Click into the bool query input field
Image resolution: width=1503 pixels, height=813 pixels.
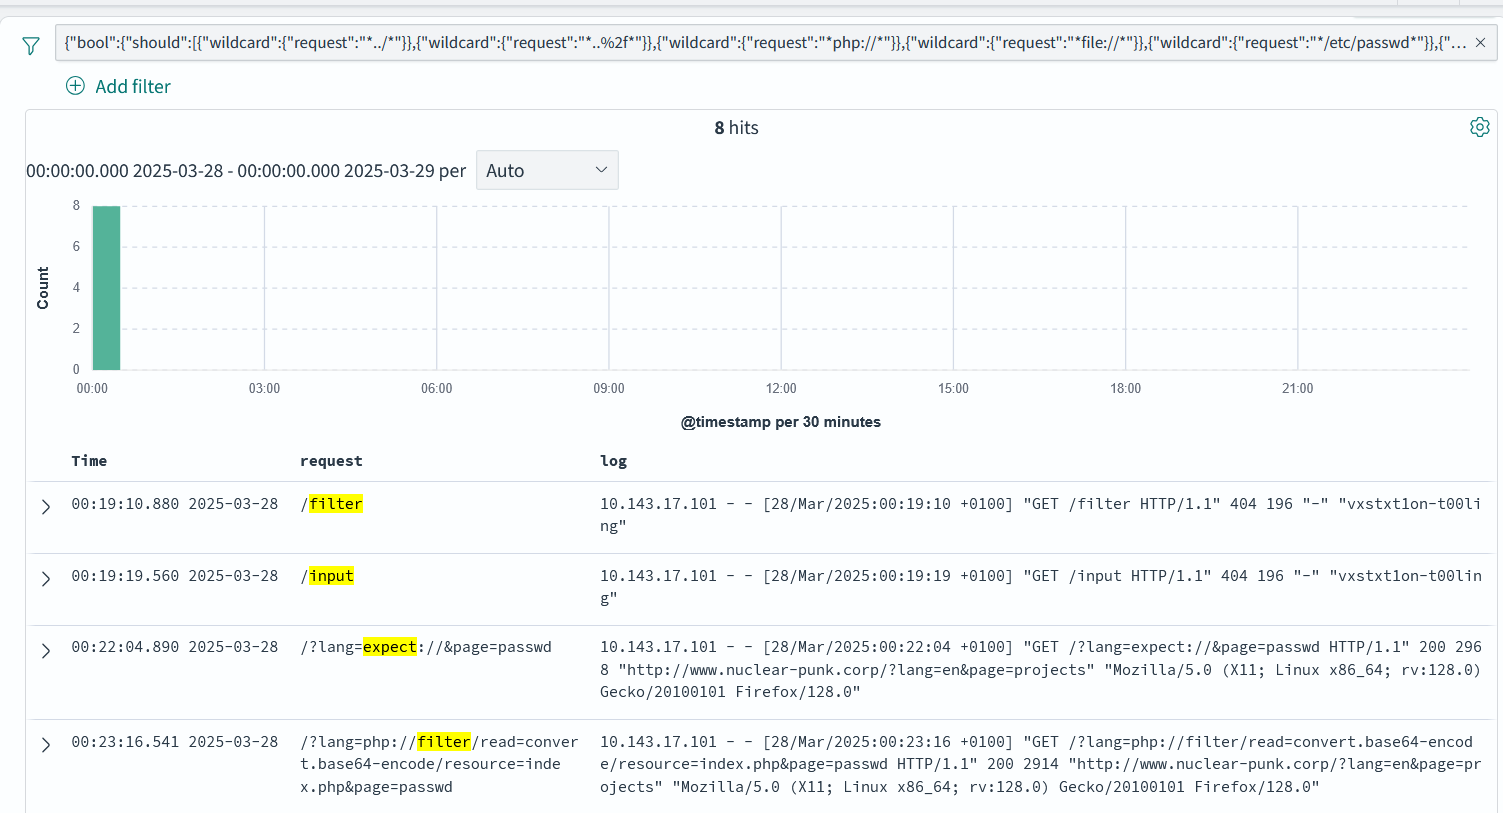(760, 43)
